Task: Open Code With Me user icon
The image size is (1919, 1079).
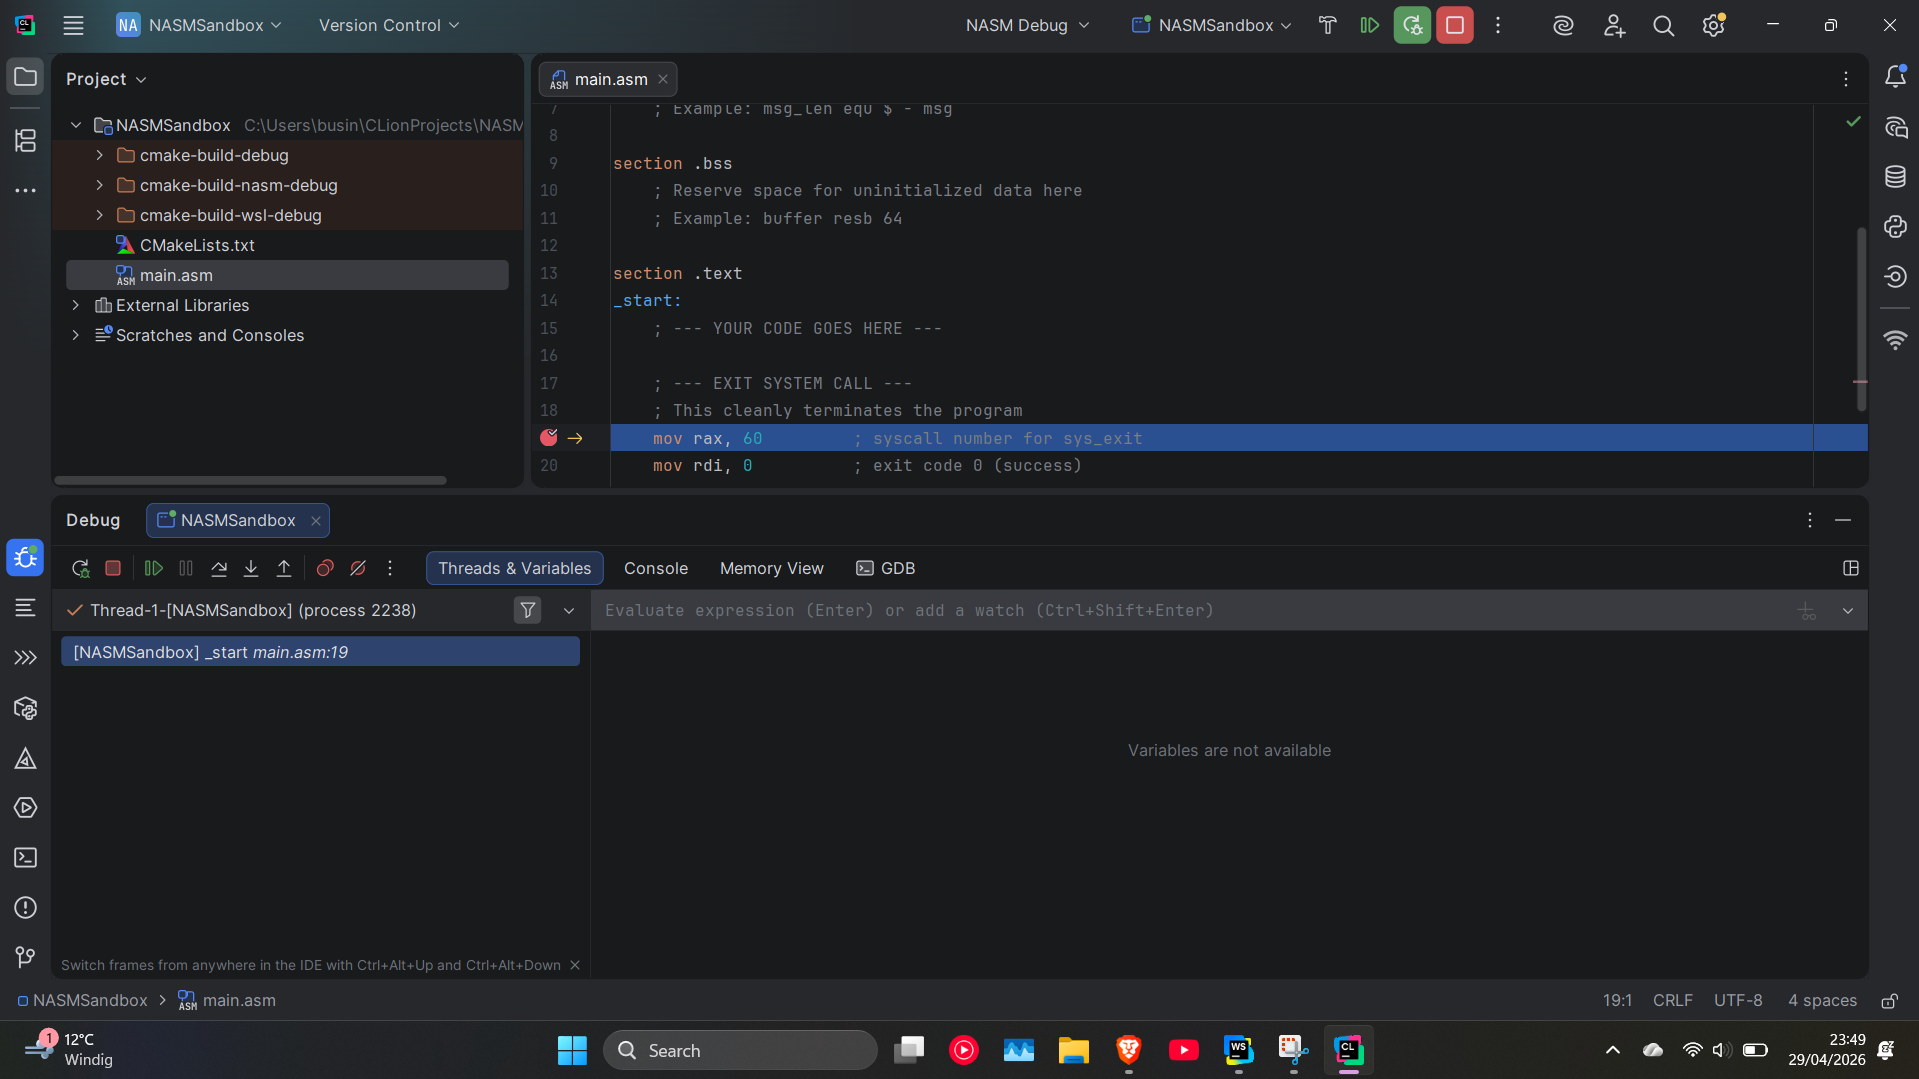Action: point(1614,25)
